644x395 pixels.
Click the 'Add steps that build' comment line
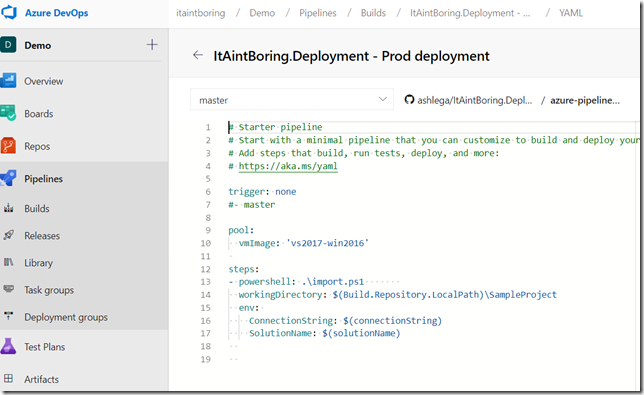click(x=364, y=153)
